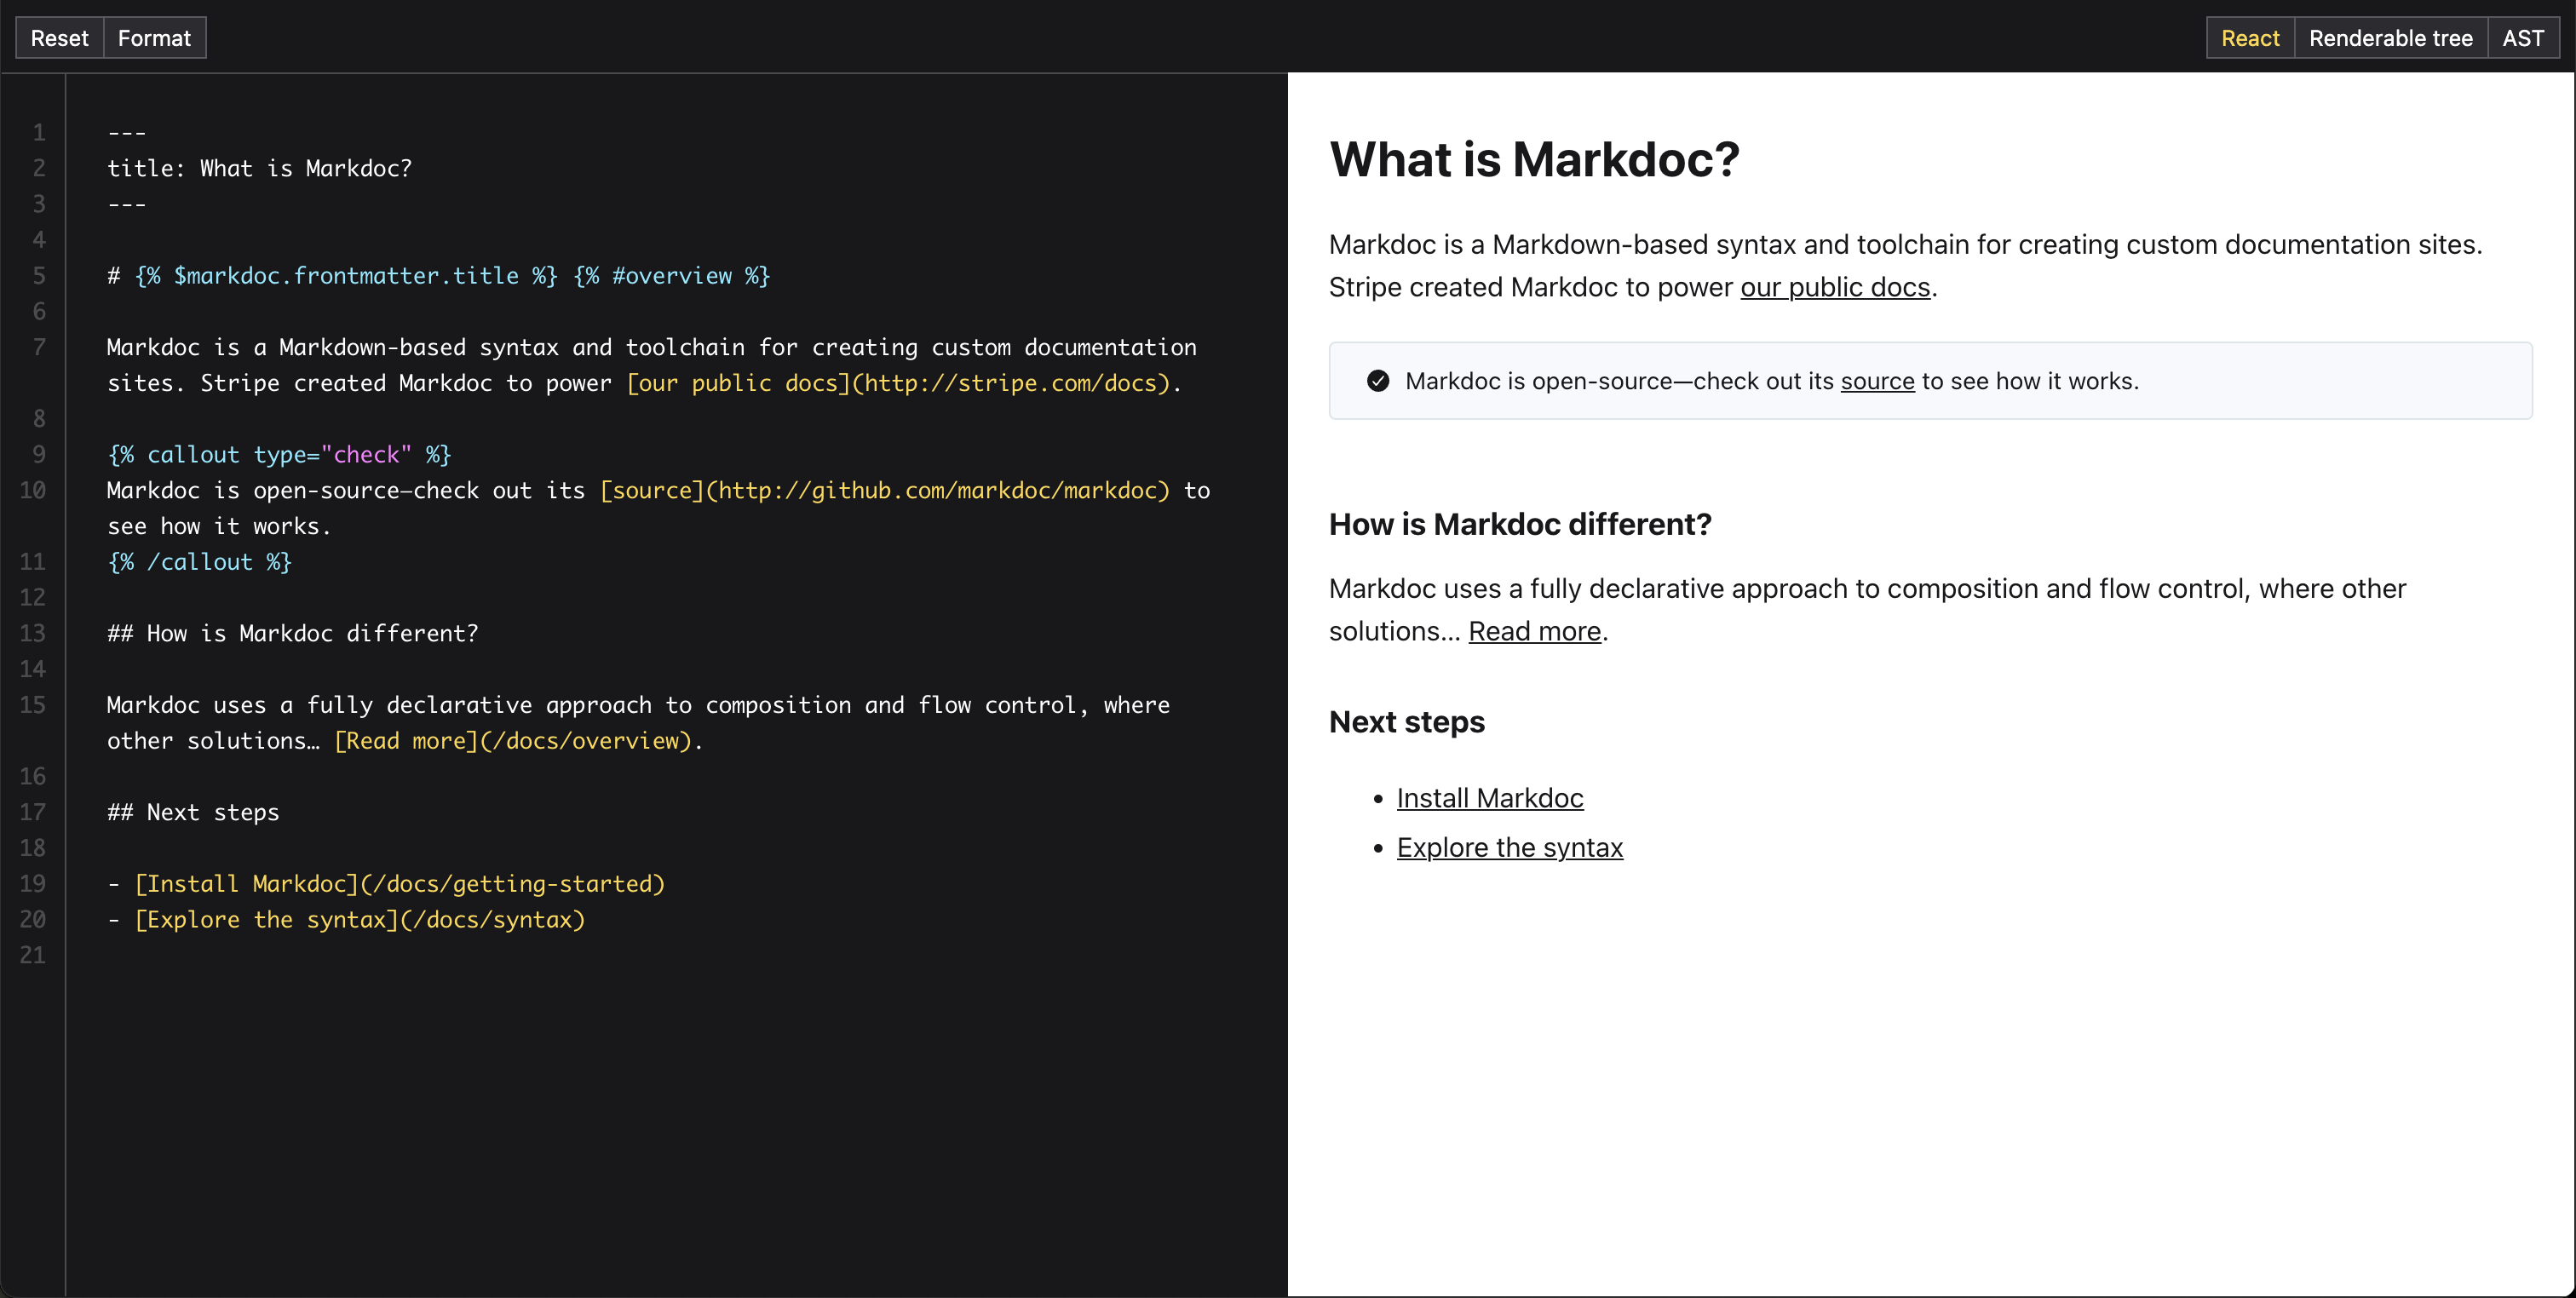Click '[Install Markdoc](/docs/getting-started)' in editor
2576x1298 pixels.
point(400,884)
